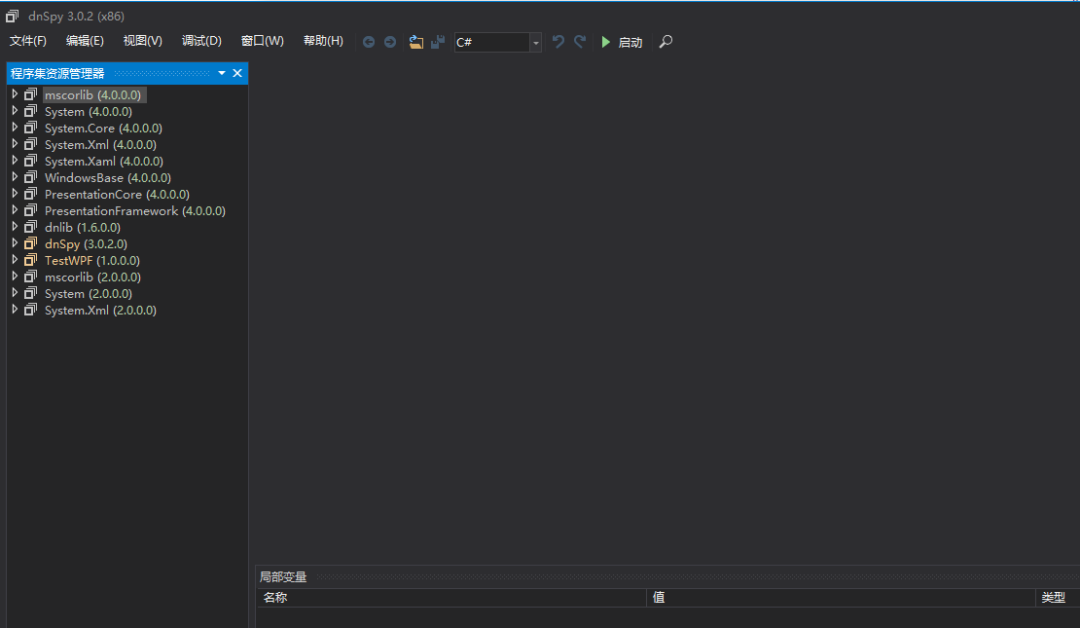Open the 编辑(E) menu
Viewport: 1080px width, 628px height.
[85, 41]
